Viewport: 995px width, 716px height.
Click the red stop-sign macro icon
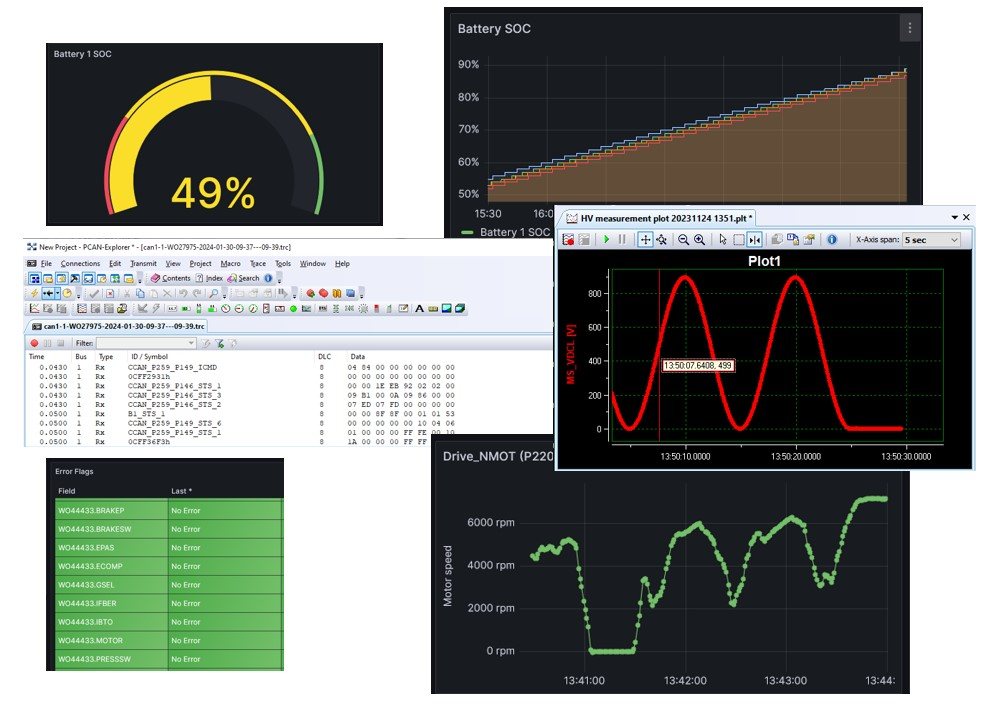point(324,293)
